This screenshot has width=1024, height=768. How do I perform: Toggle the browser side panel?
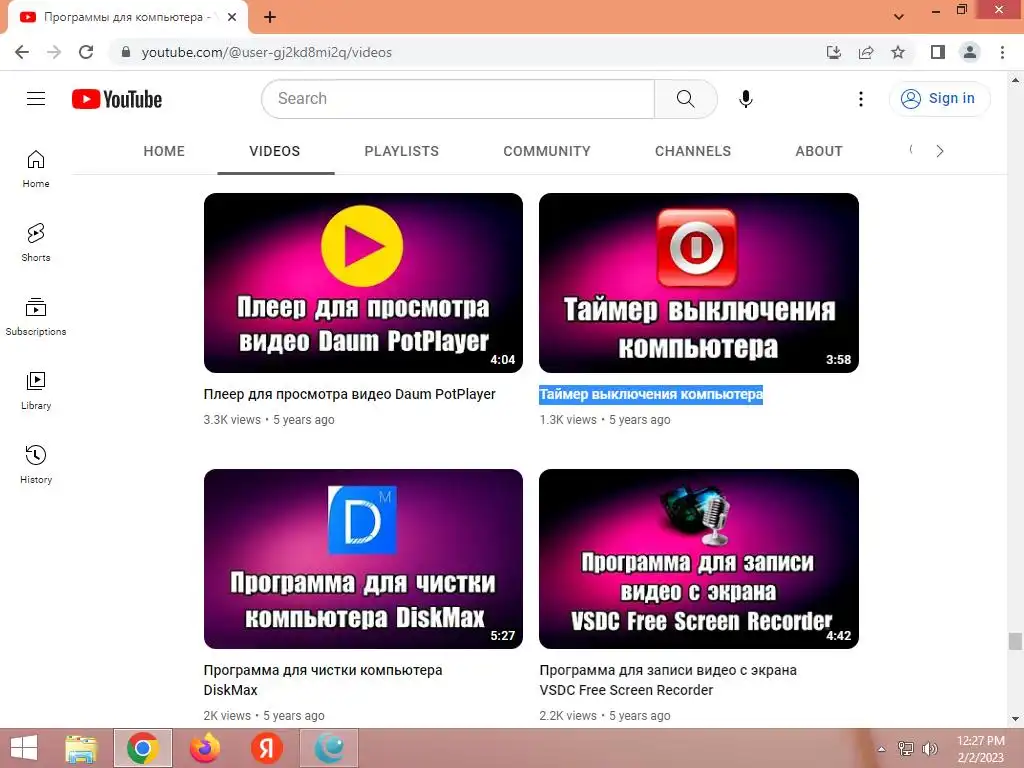[x=938, y=52]
